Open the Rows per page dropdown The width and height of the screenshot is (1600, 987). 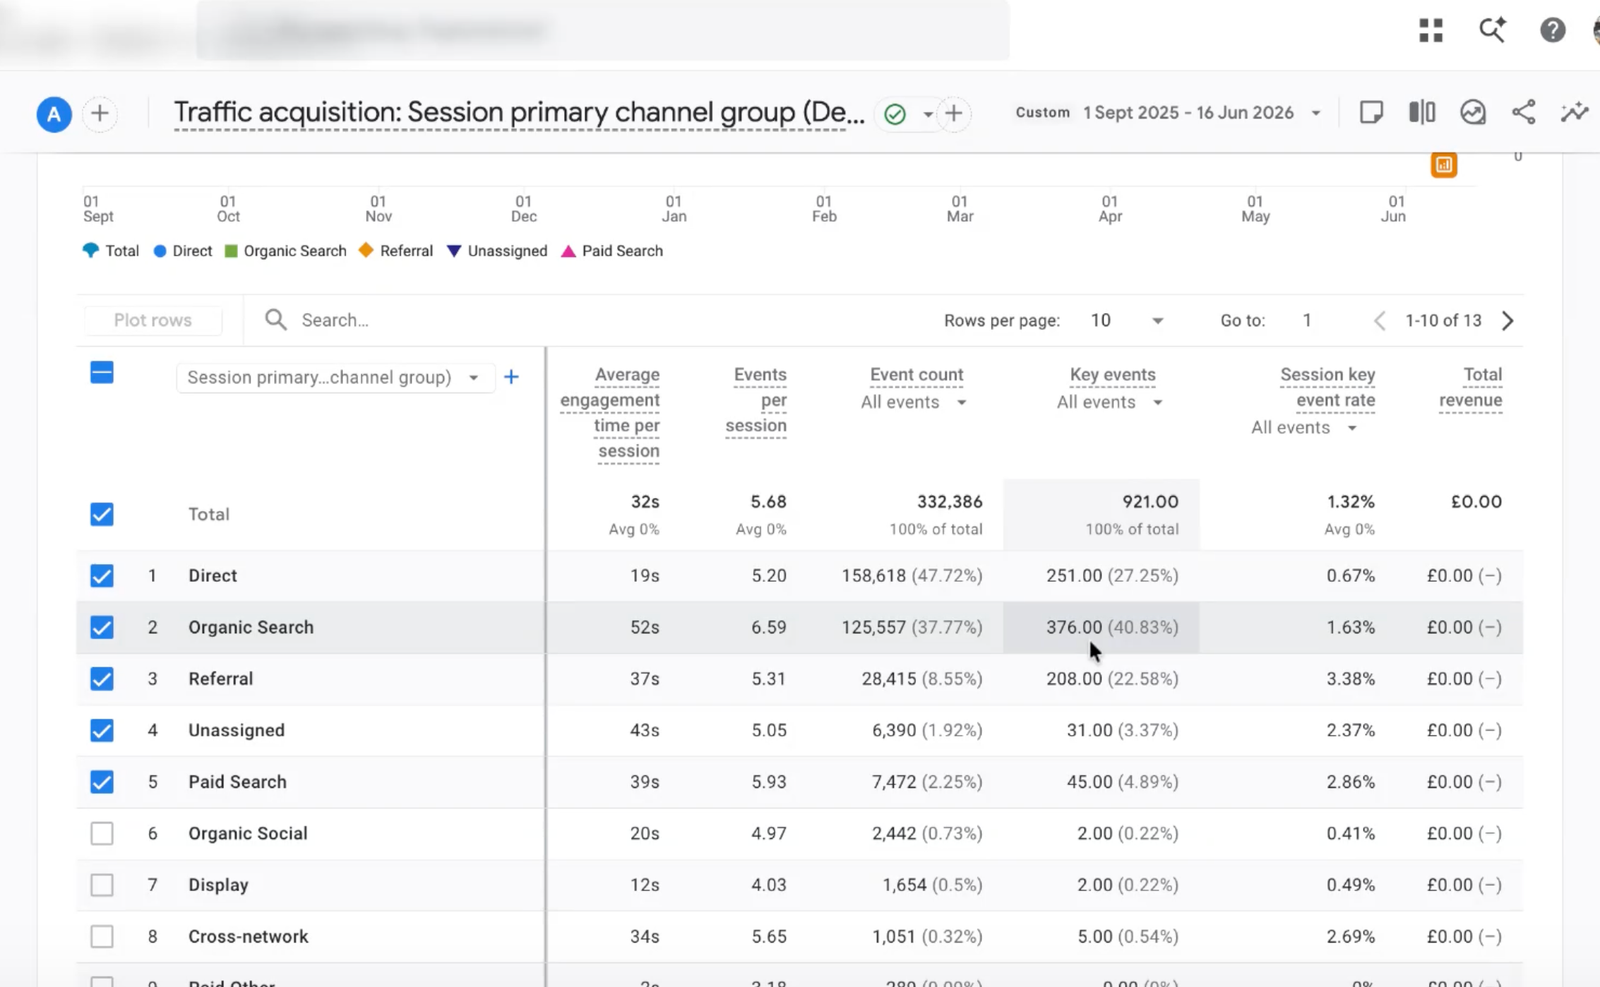pyautogui.click(x=1126, y=320)
